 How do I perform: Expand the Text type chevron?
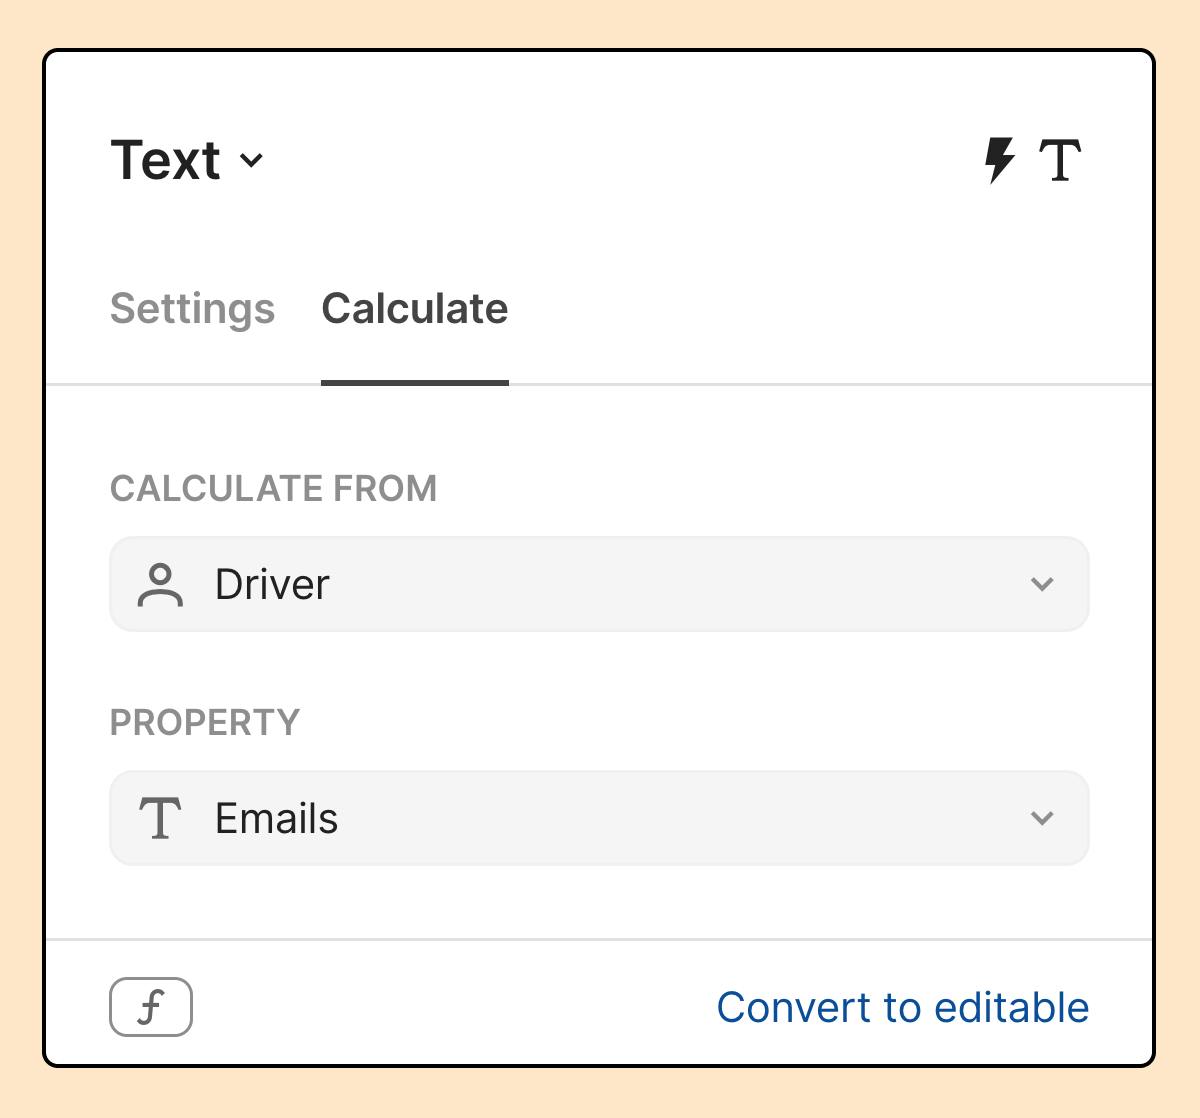pos(252,160)
